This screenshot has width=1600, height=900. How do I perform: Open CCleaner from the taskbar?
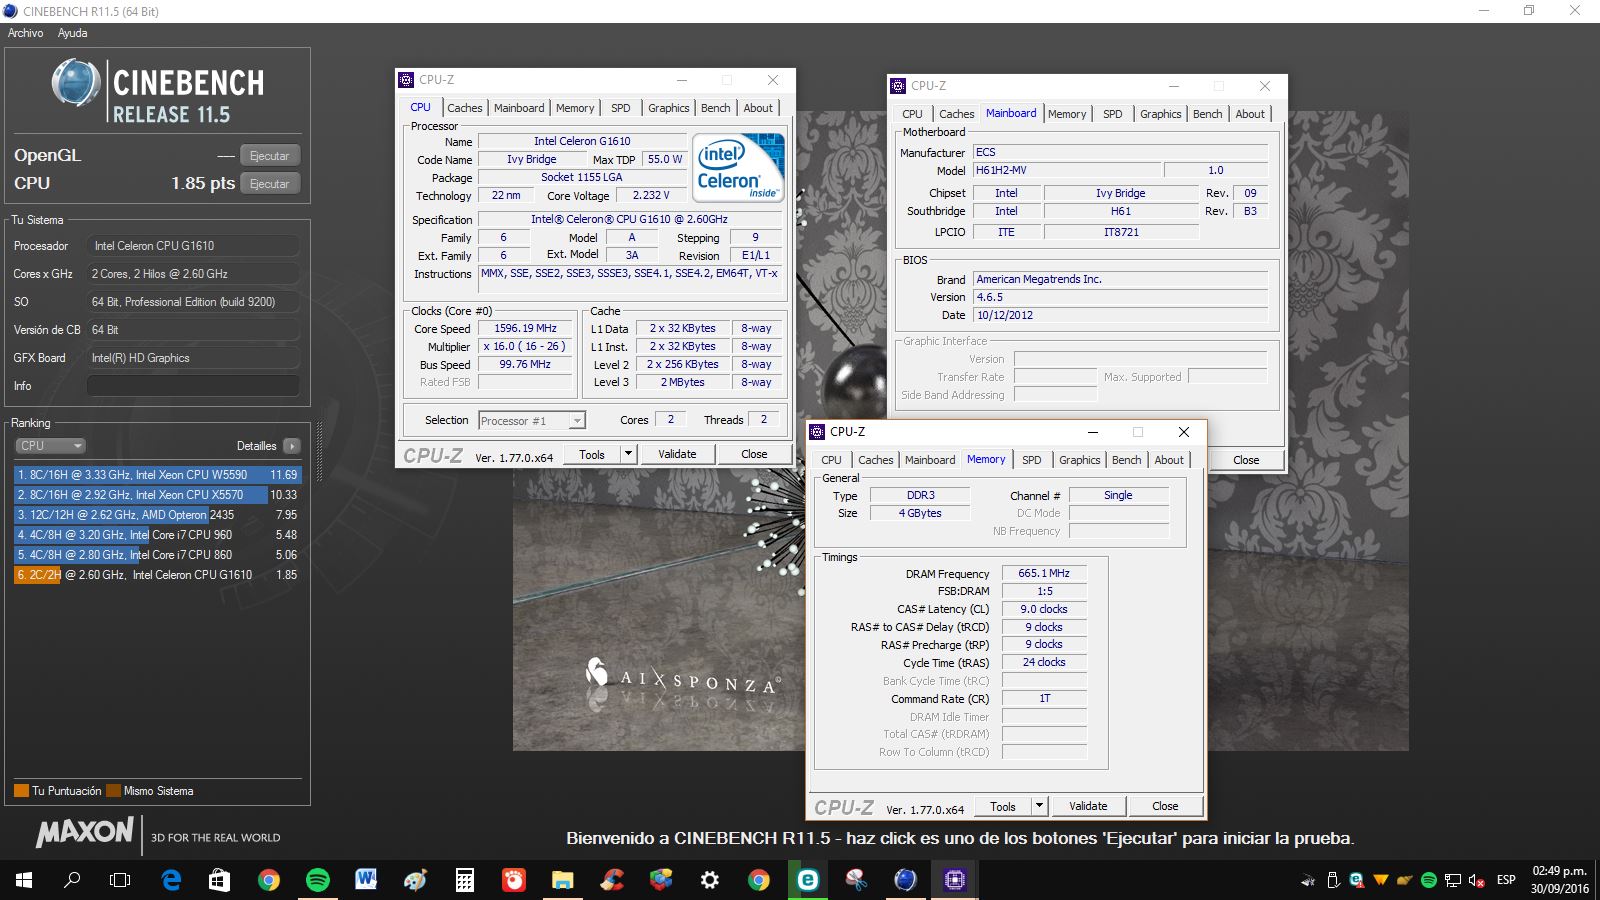611,880
